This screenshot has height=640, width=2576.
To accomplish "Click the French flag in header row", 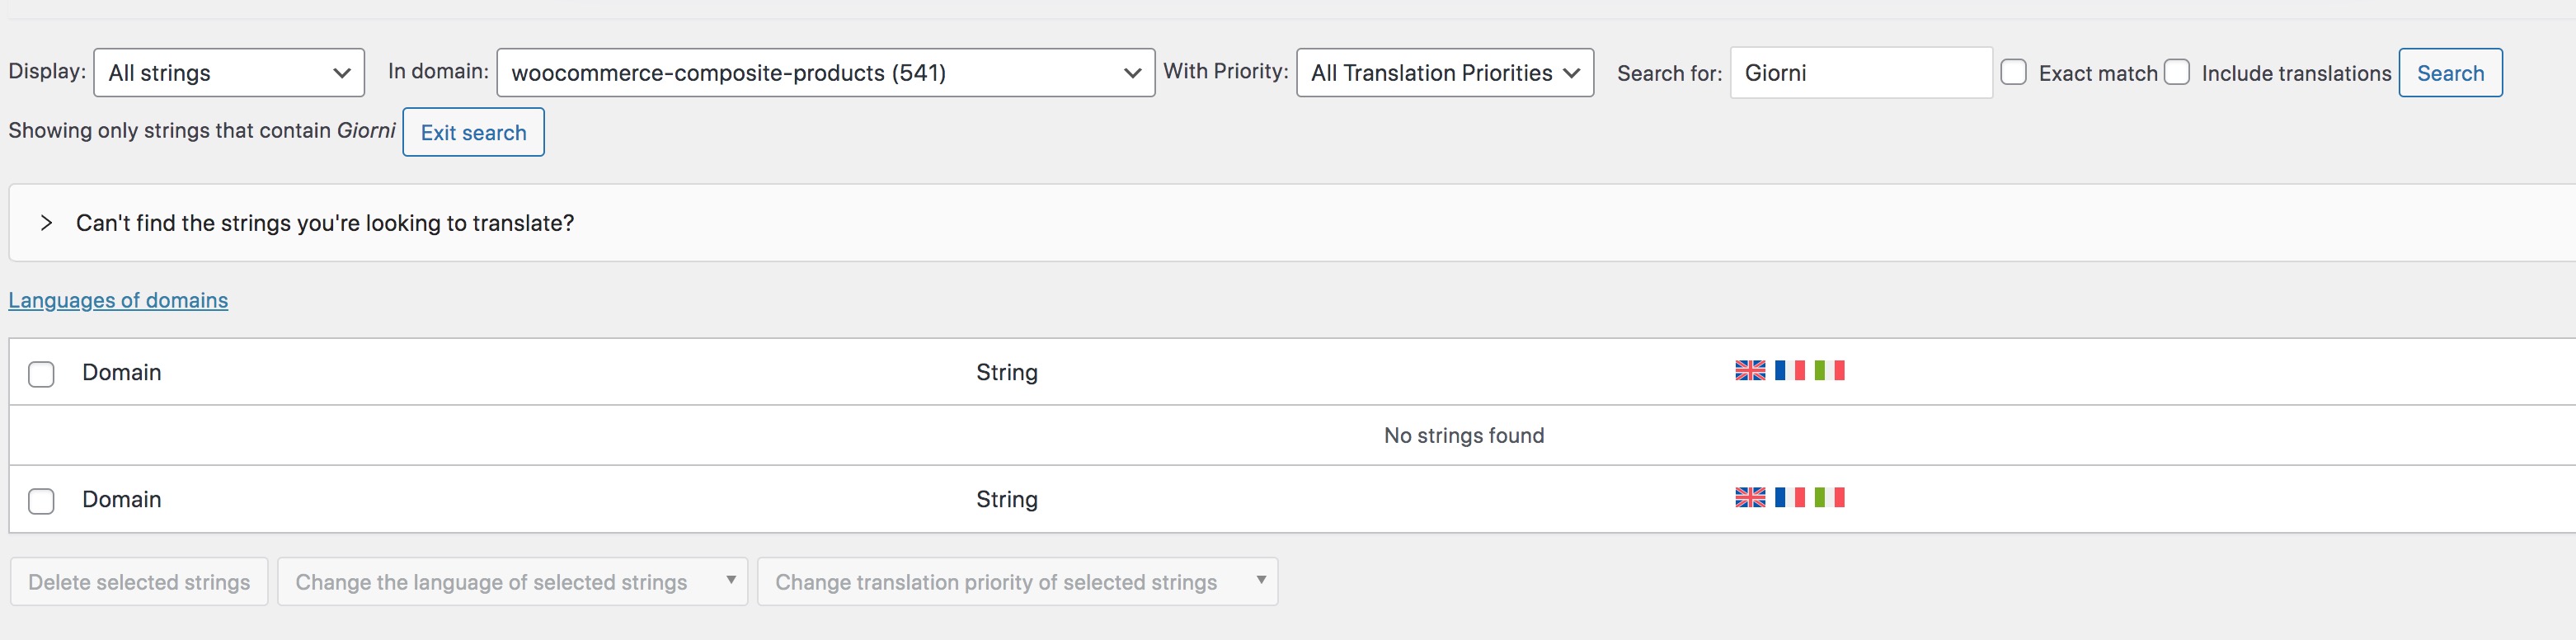I will point(1790,371).
